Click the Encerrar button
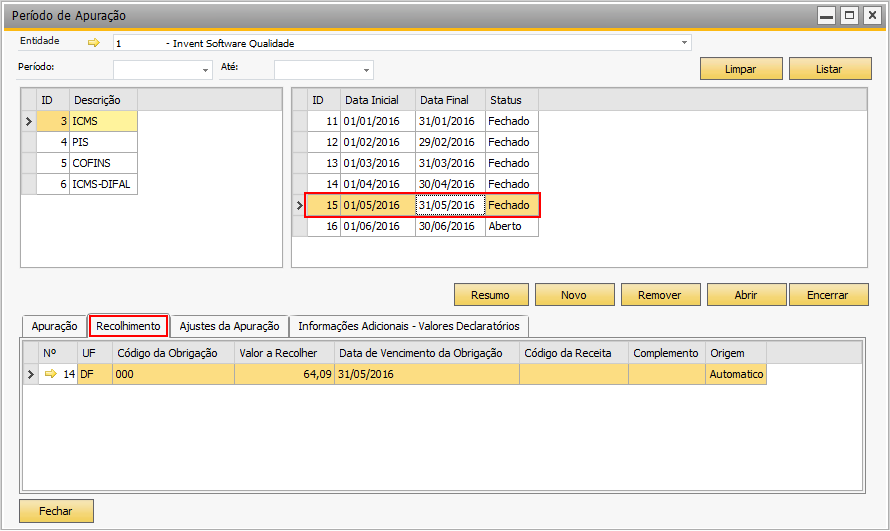Screen dimensions: 890x531 [828, 295]
